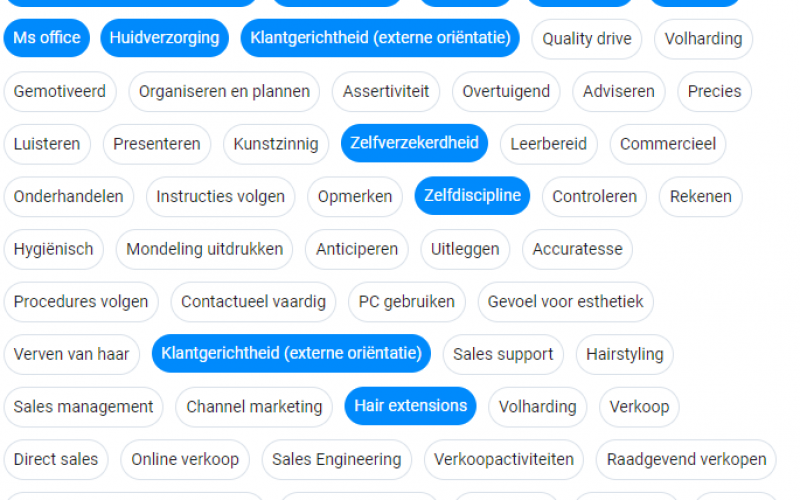
Task: Select Organiseren en plannen chip
Action: [x=224, y=91]
